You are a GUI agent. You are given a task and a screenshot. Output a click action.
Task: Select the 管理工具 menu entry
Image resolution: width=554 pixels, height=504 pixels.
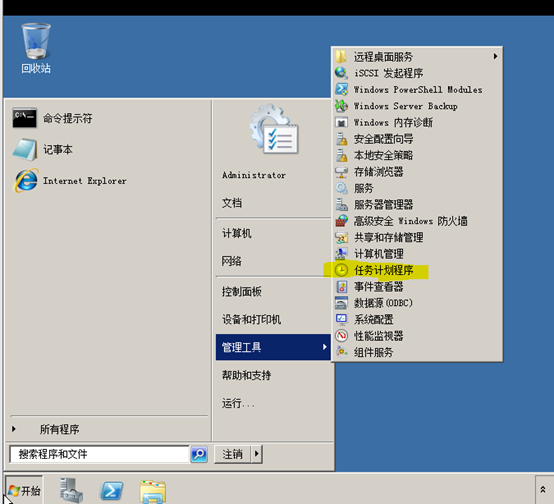click(x=273, y=347)
